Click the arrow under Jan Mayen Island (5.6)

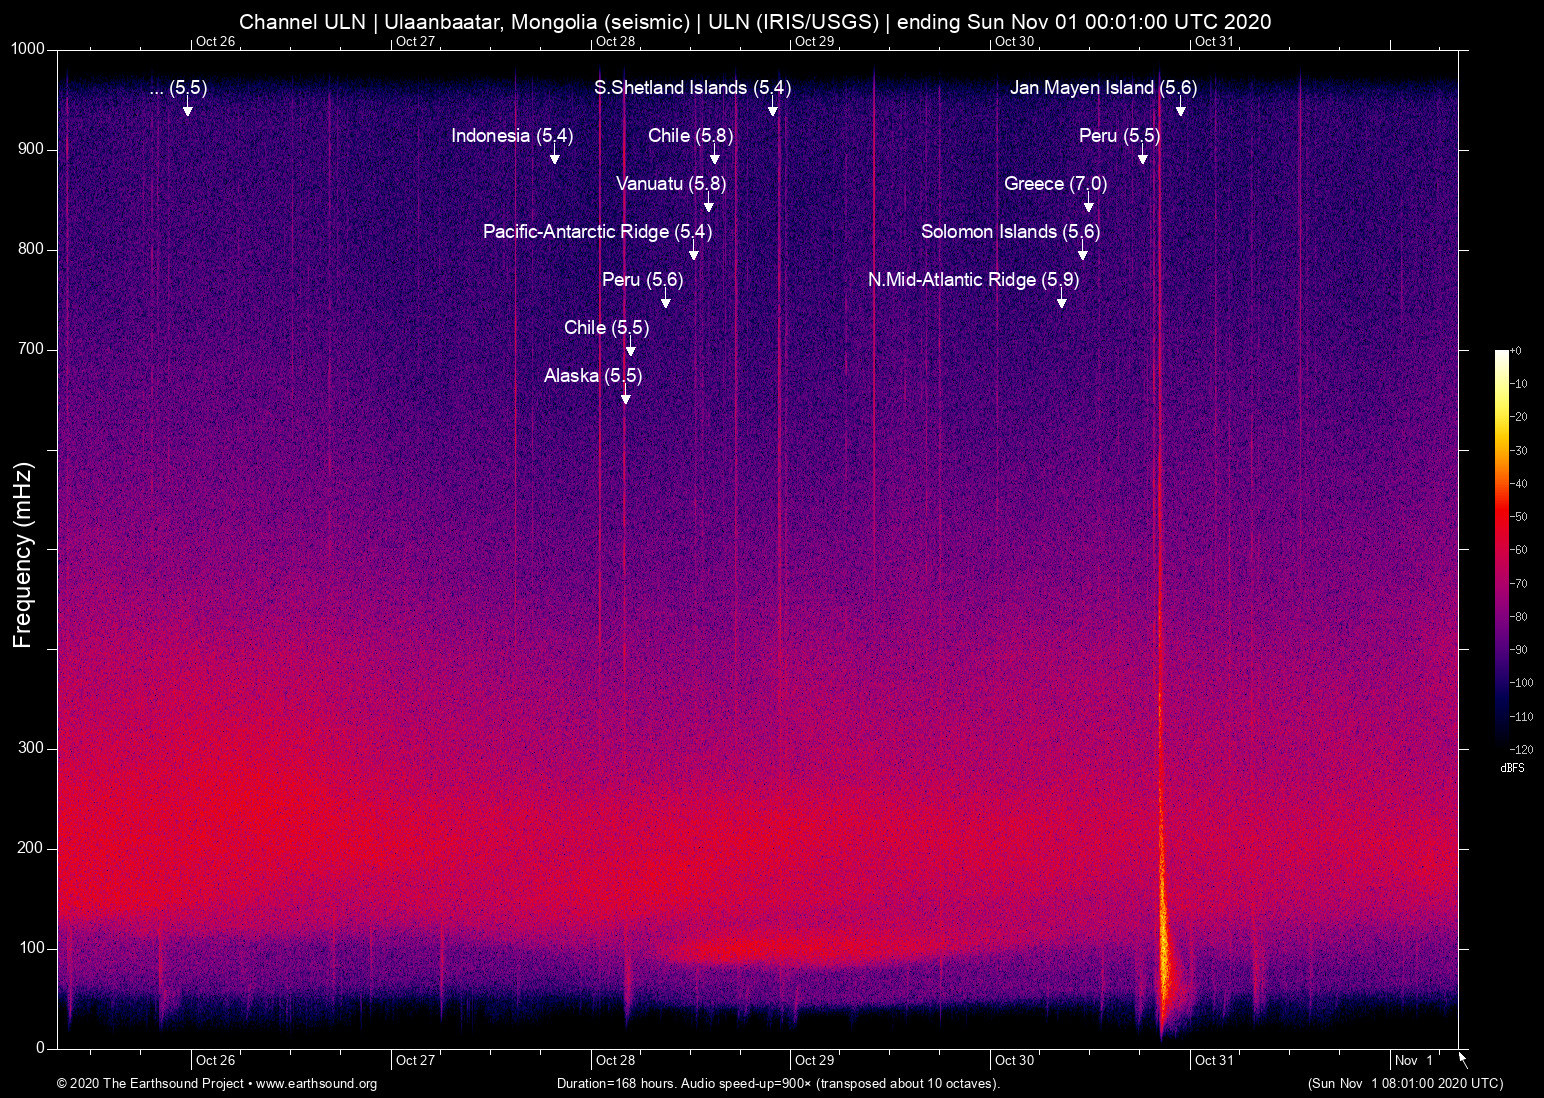click(1180, 109)
